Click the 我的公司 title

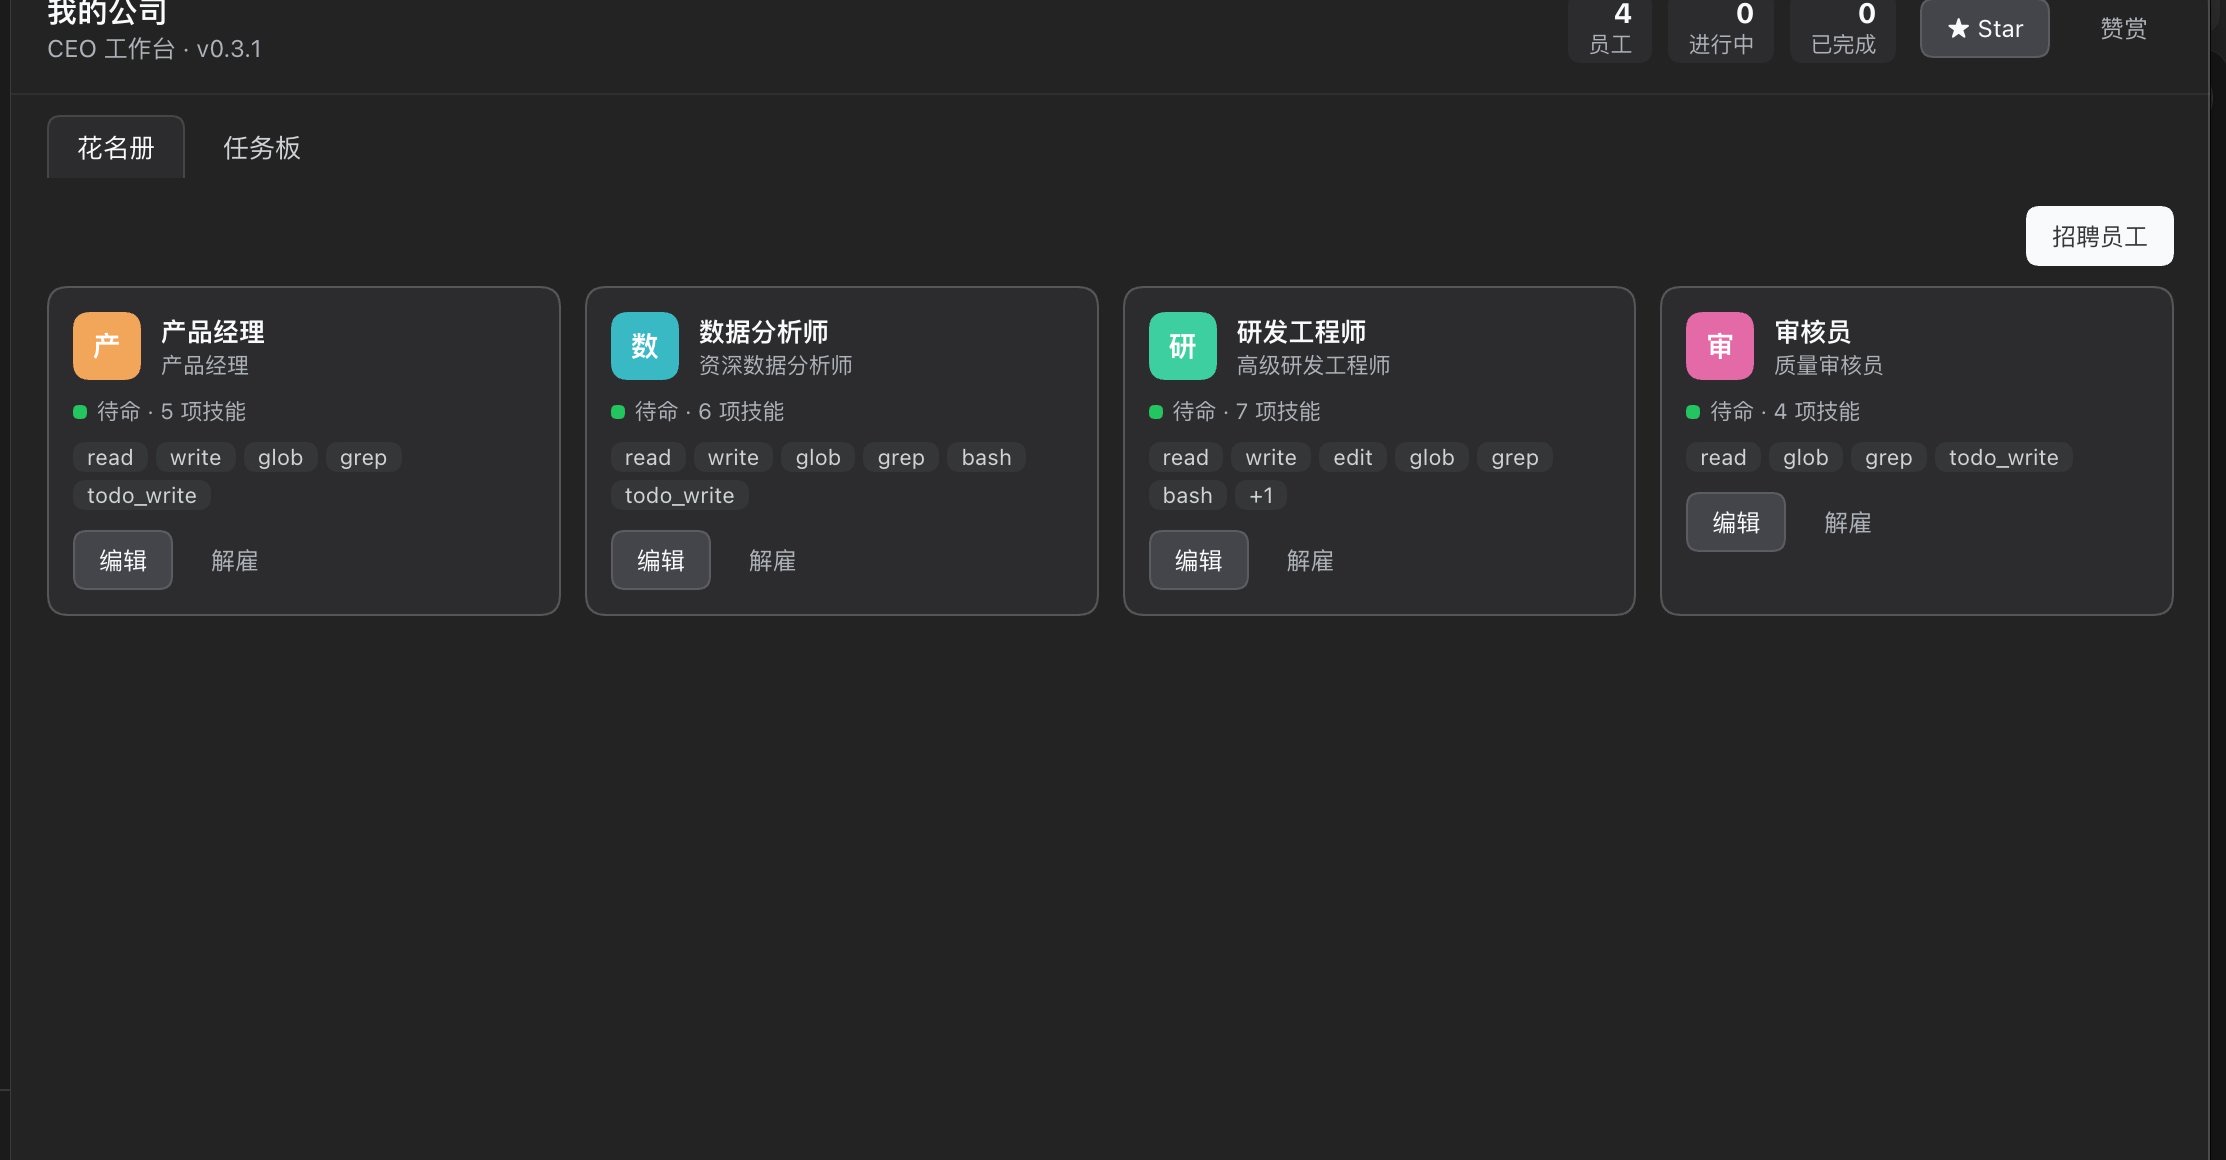(107, 12)
